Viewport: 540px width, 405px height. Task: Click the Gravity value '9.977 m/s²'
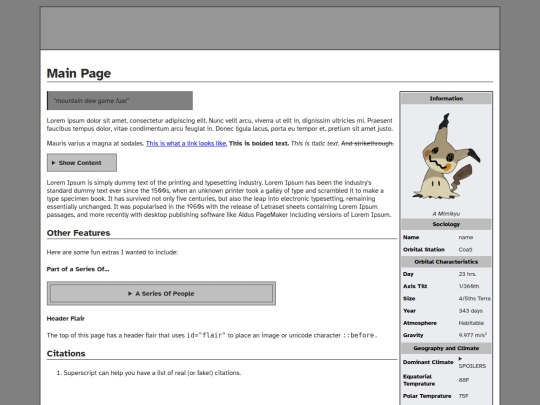(472, 335)
